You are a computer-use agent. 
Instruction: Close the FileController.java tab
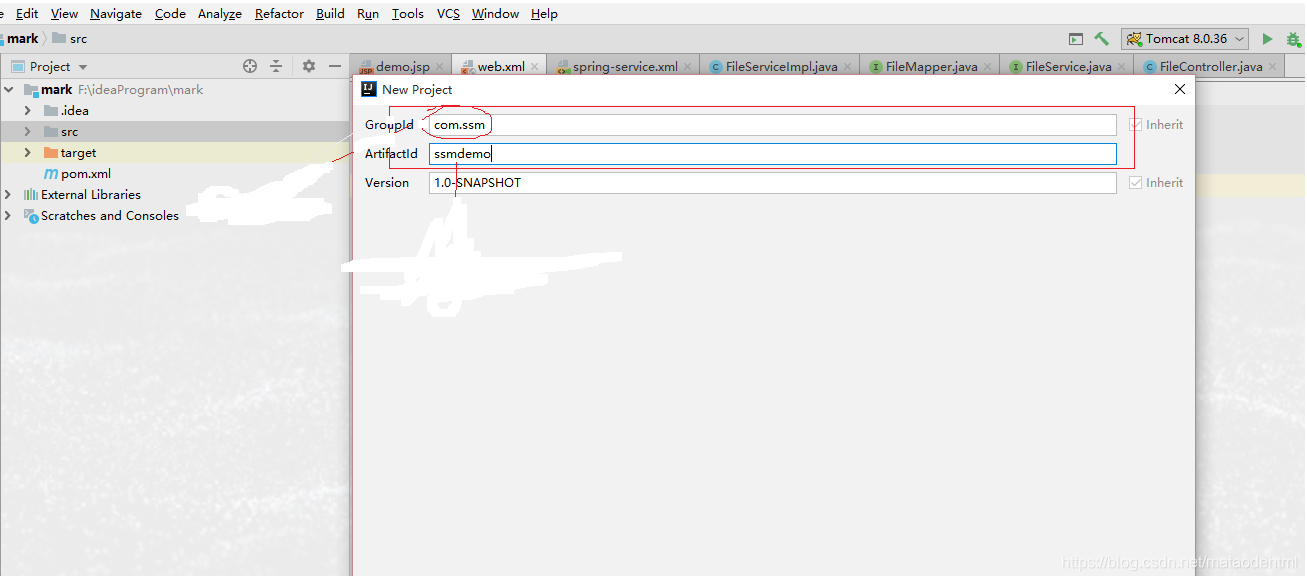[x=1273, y=67]
